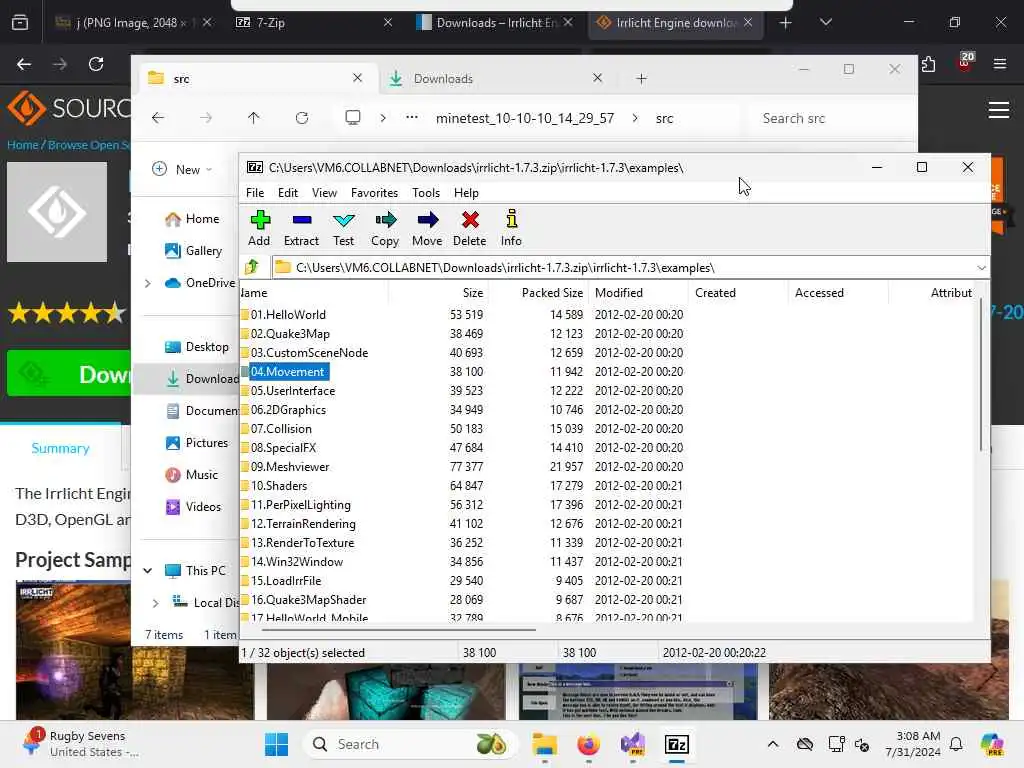Go up one level in File Explorer

coord(253,118)
